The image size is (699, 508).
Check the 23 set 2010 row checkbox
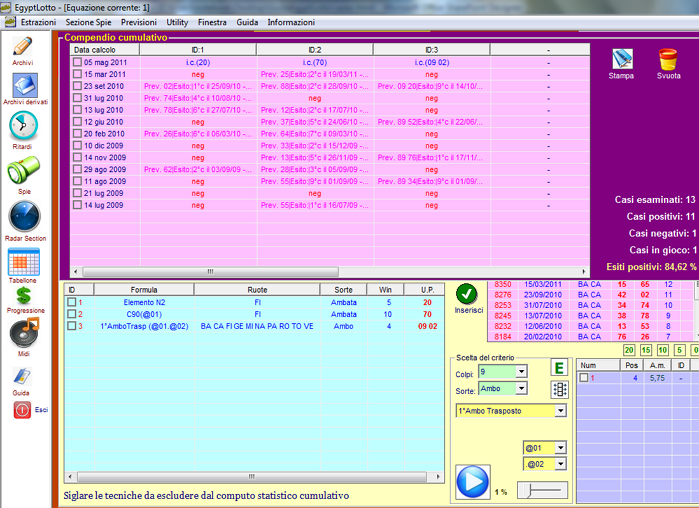[77, 86]
